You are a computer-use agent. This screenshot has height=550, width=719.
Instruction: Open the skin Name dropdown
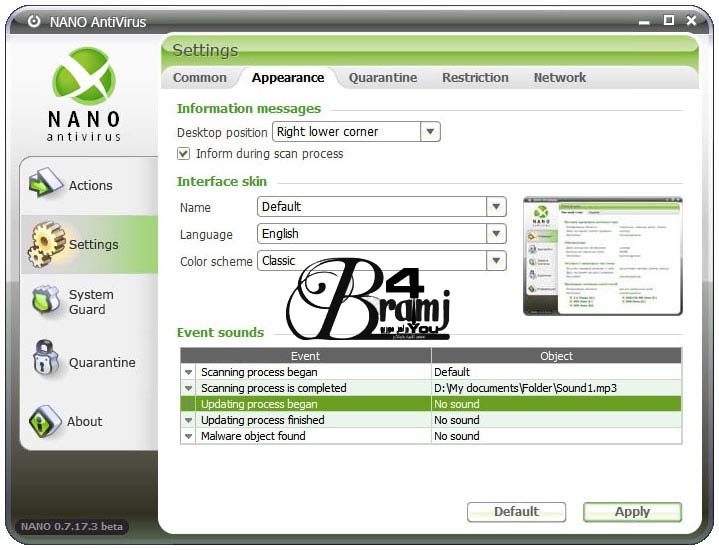(496, 206)
